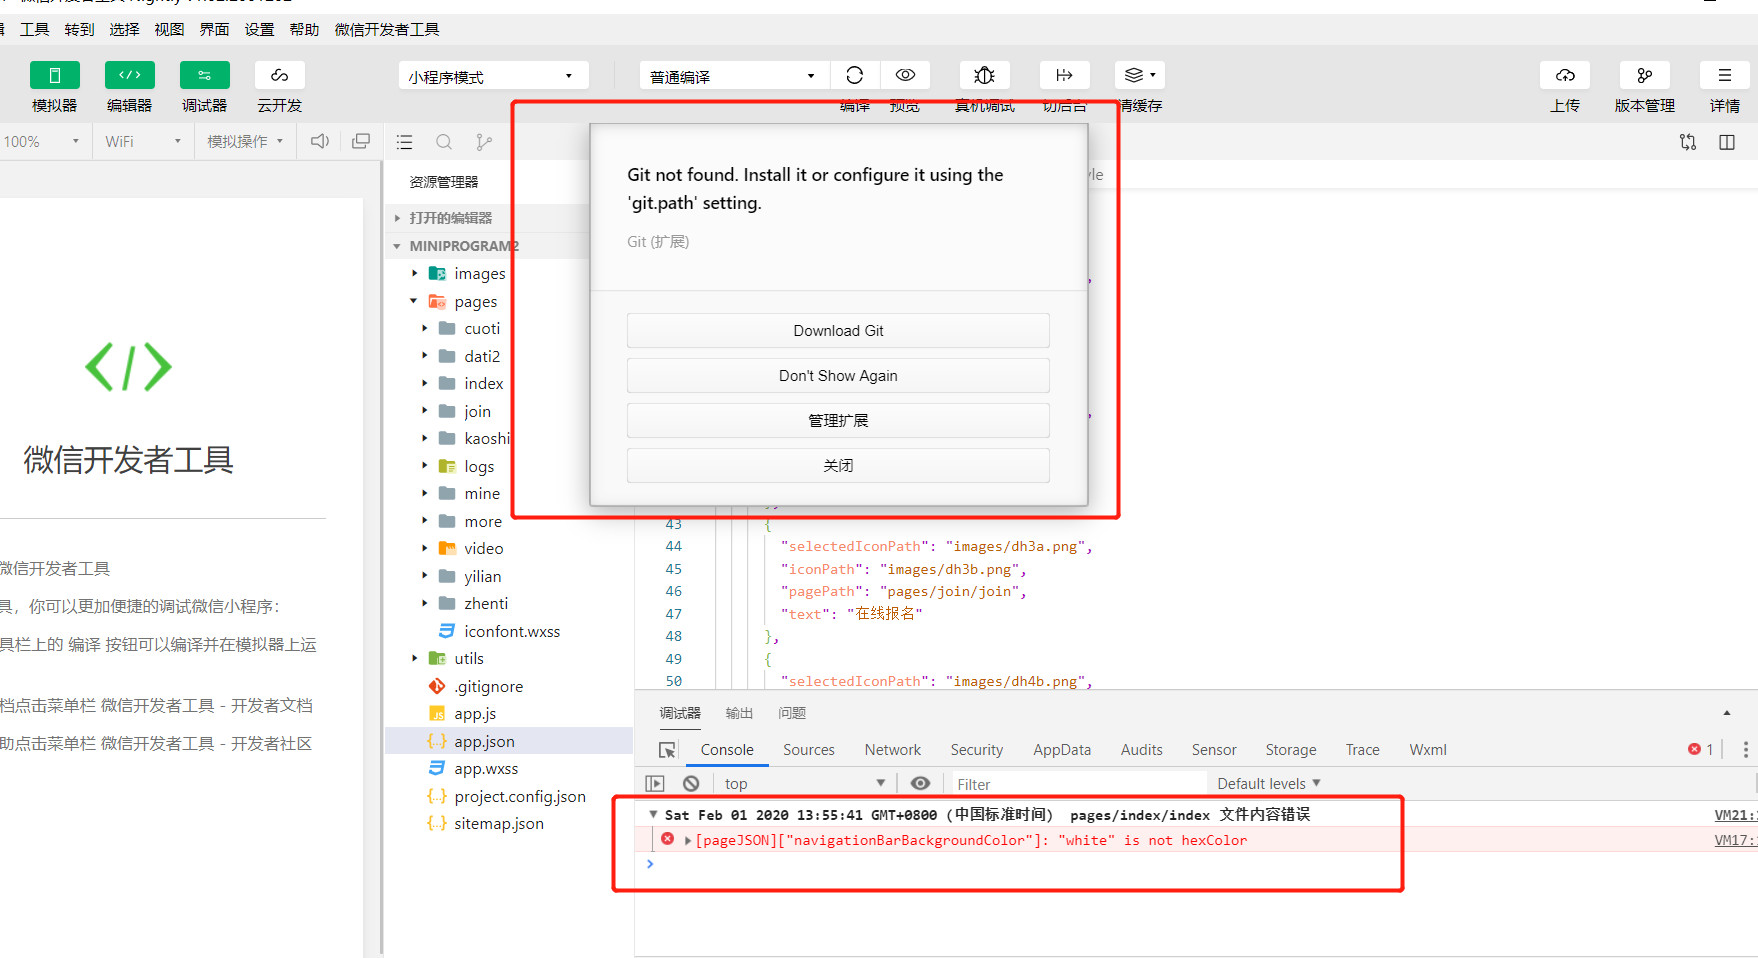Open the 转到 menu
1758x958 pixels.
click(x=80, y=30)
